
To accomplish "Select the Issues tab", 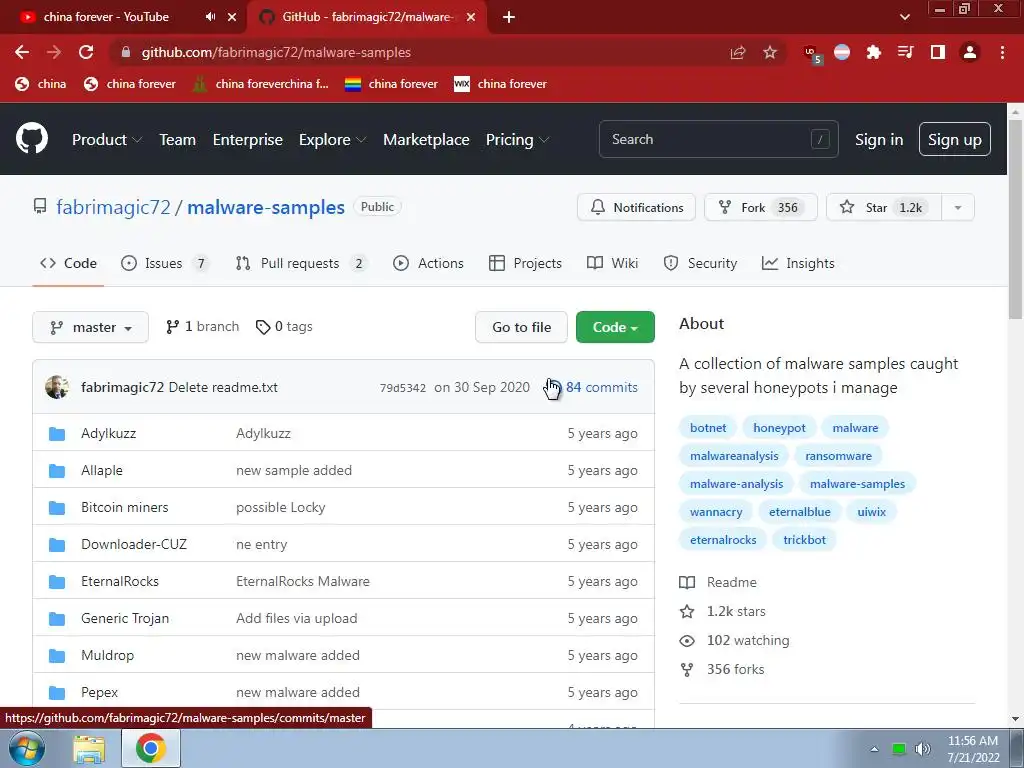I will pos(164,263).
